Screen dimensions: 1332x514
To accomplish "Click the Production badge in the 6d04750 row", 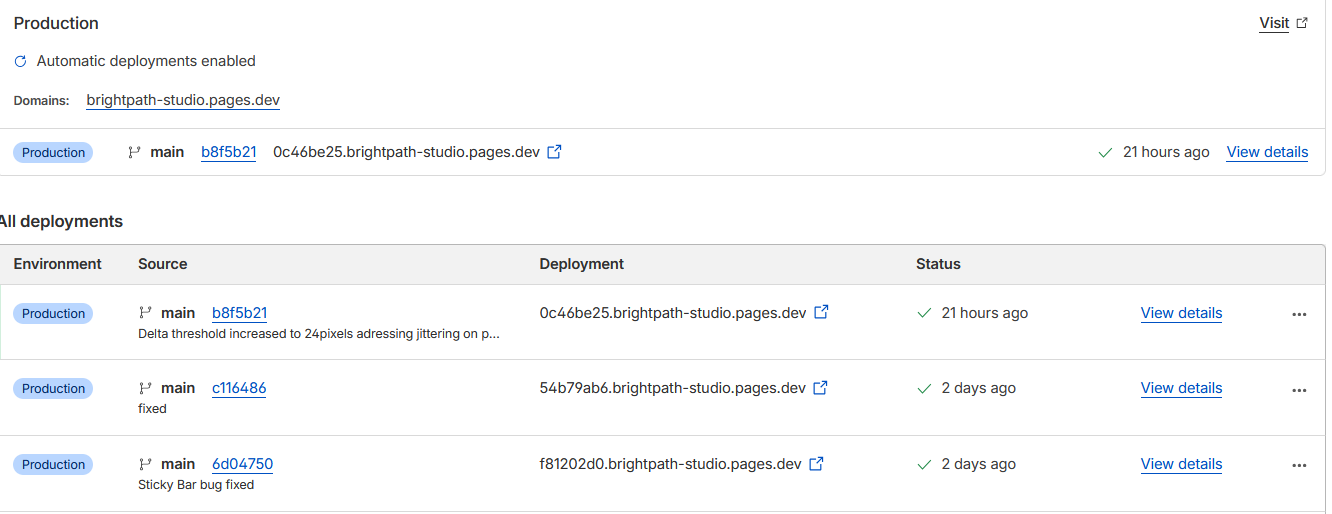I will point(53,464).
